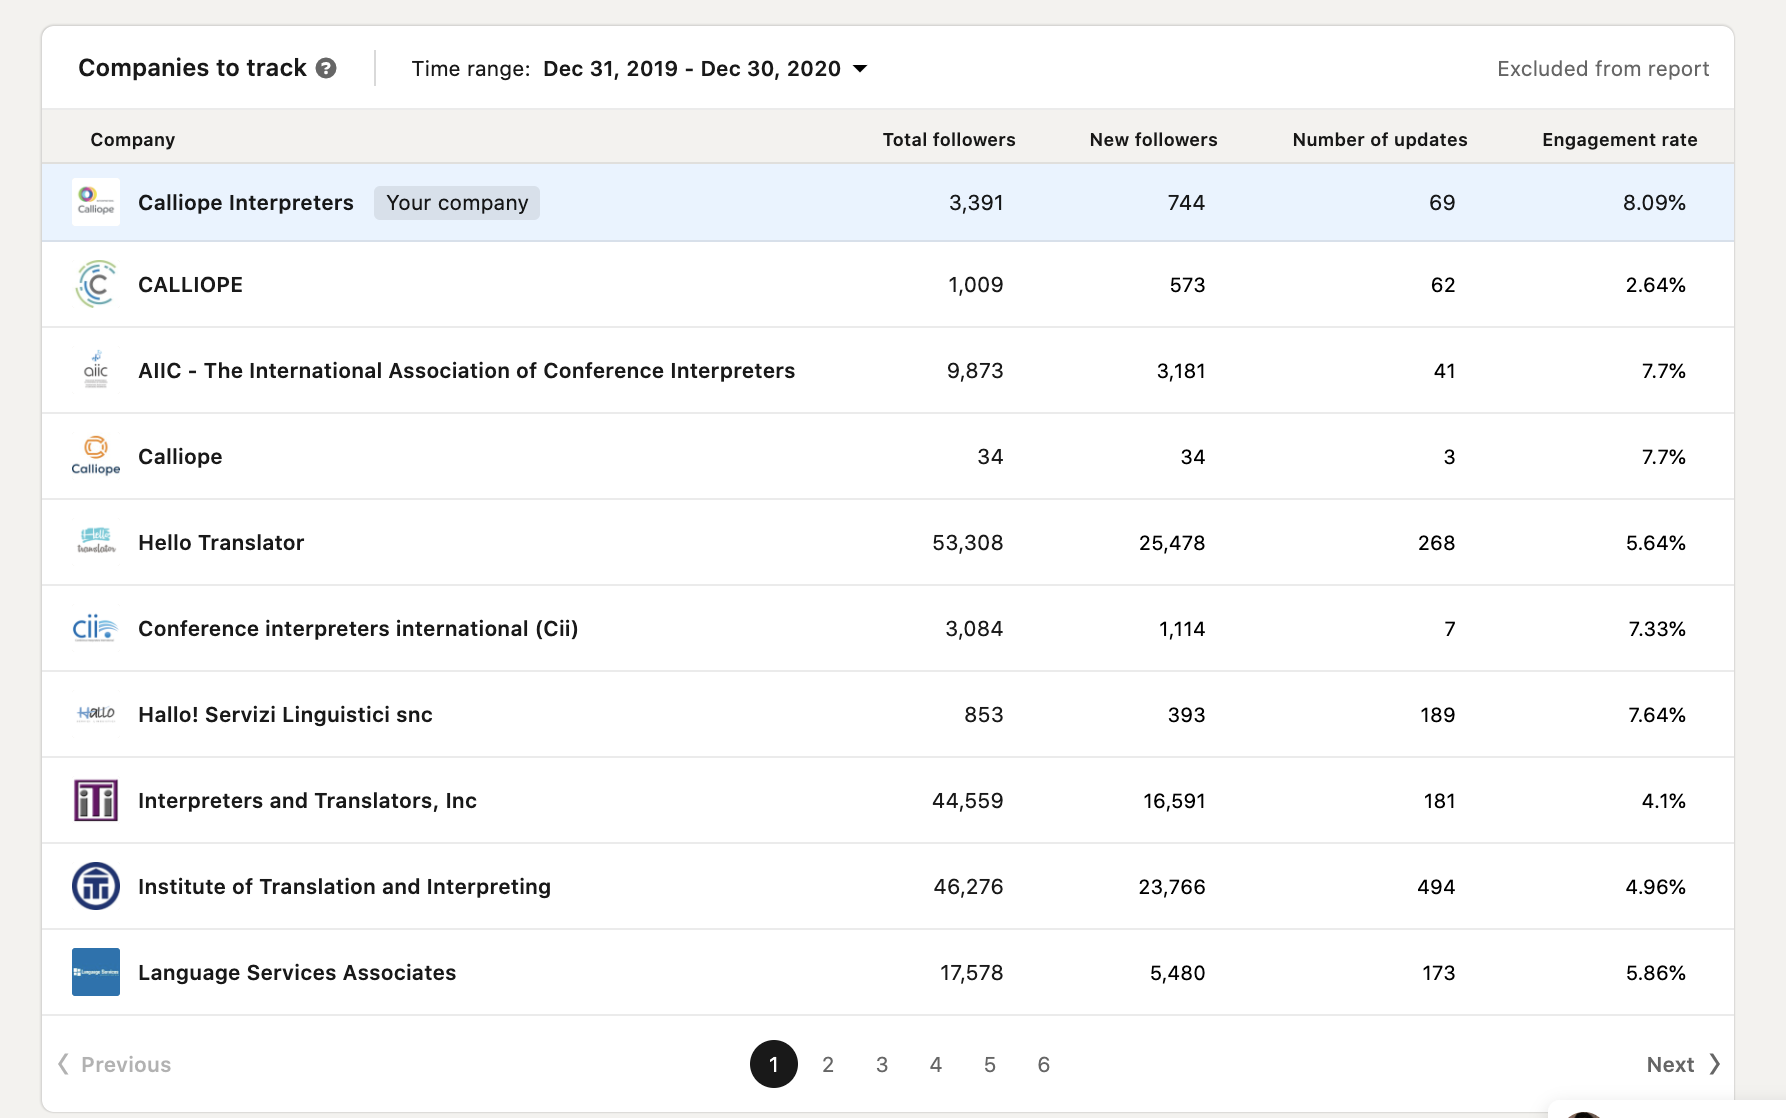Click the Interpreters and Translators, Inc logo
The width and height of the screenshot is (1786, 1118).
click(96, 800)
